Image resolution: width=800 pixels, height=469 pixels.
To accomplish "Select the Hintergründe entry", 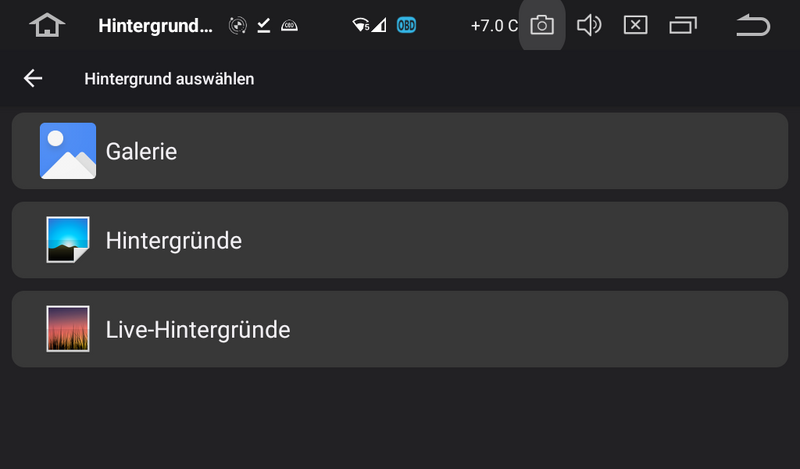I will (400, 240).
